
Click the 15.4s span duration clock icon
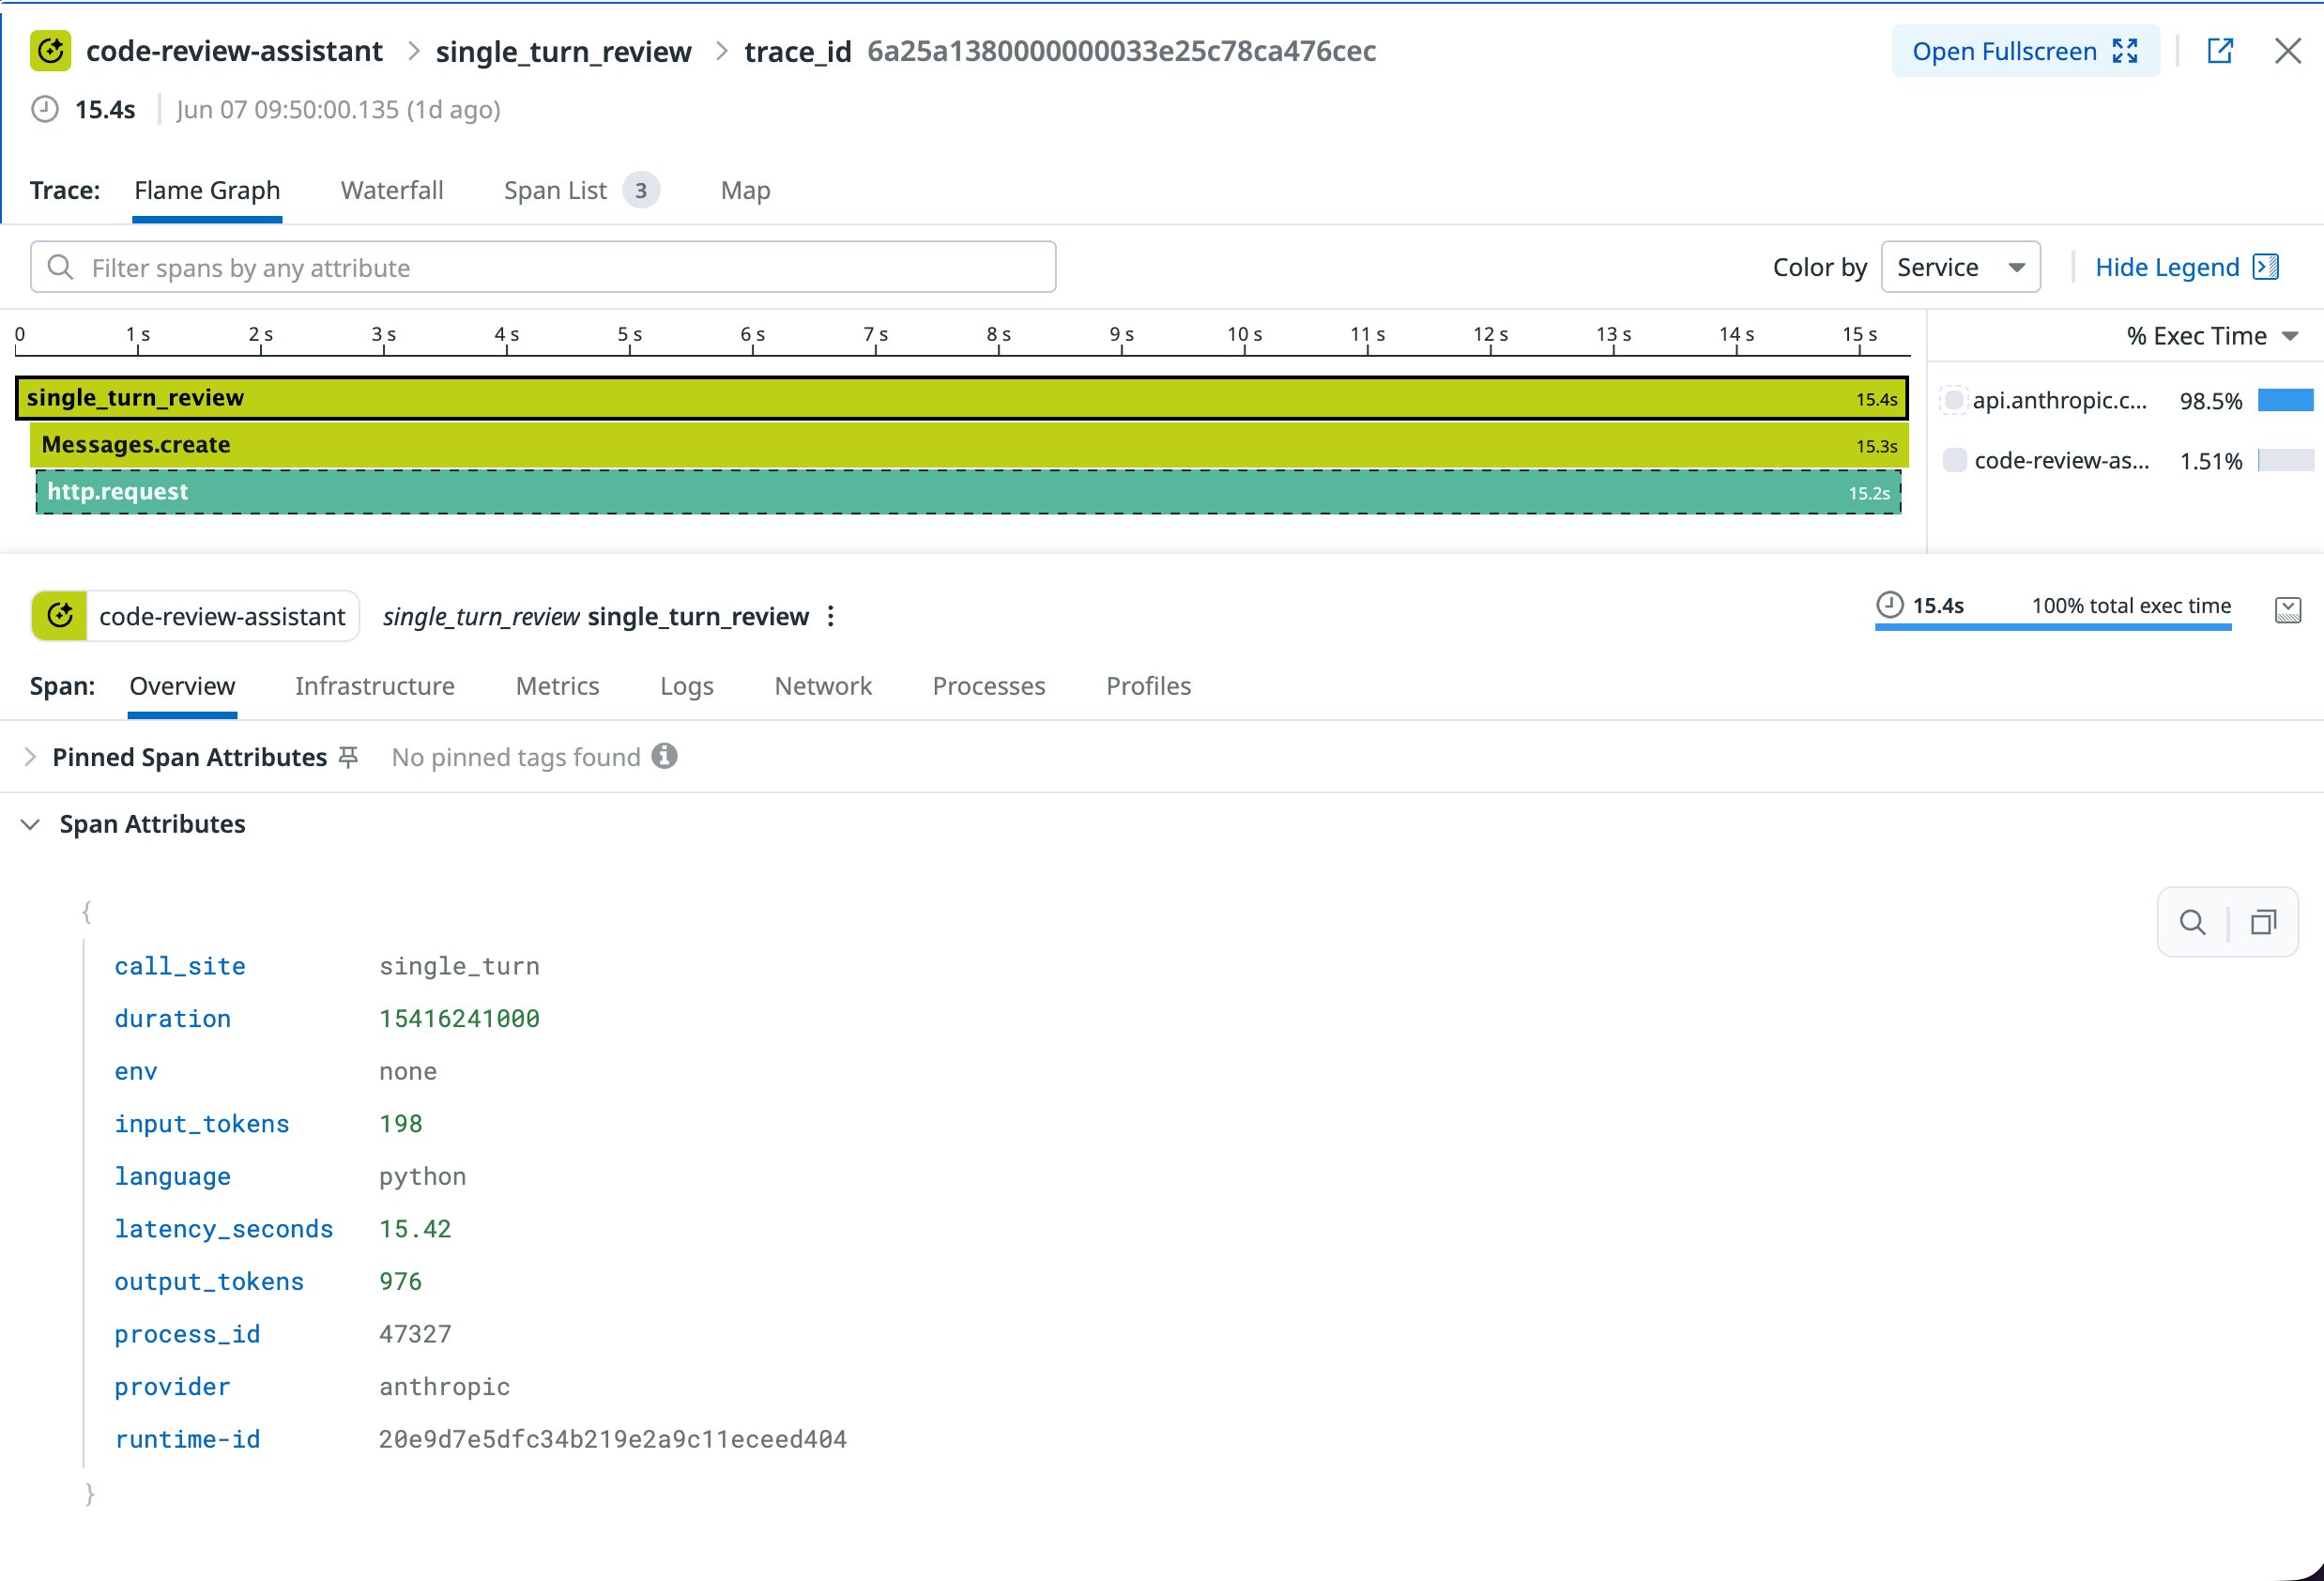(1889, 605)
